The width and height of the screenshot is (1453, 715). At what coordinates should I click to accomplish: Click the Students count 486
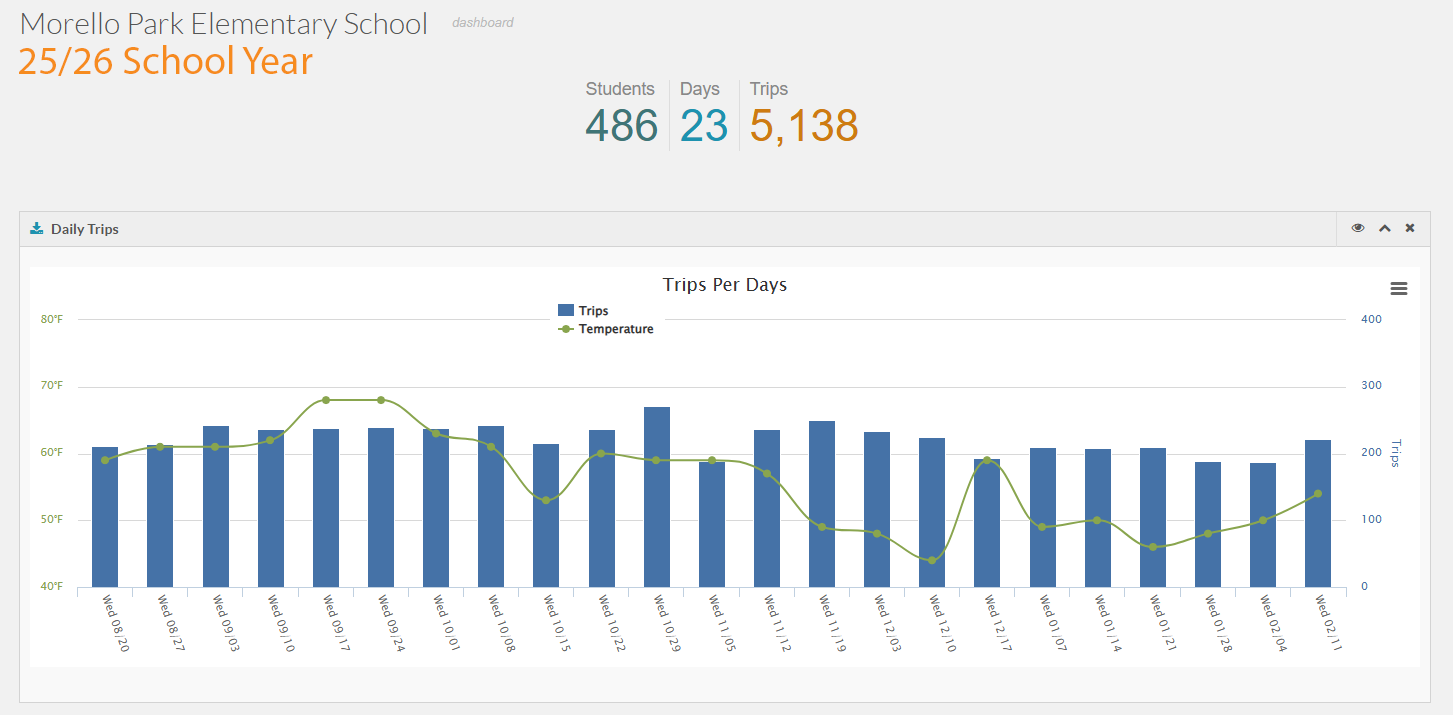[x=621, y=126]
